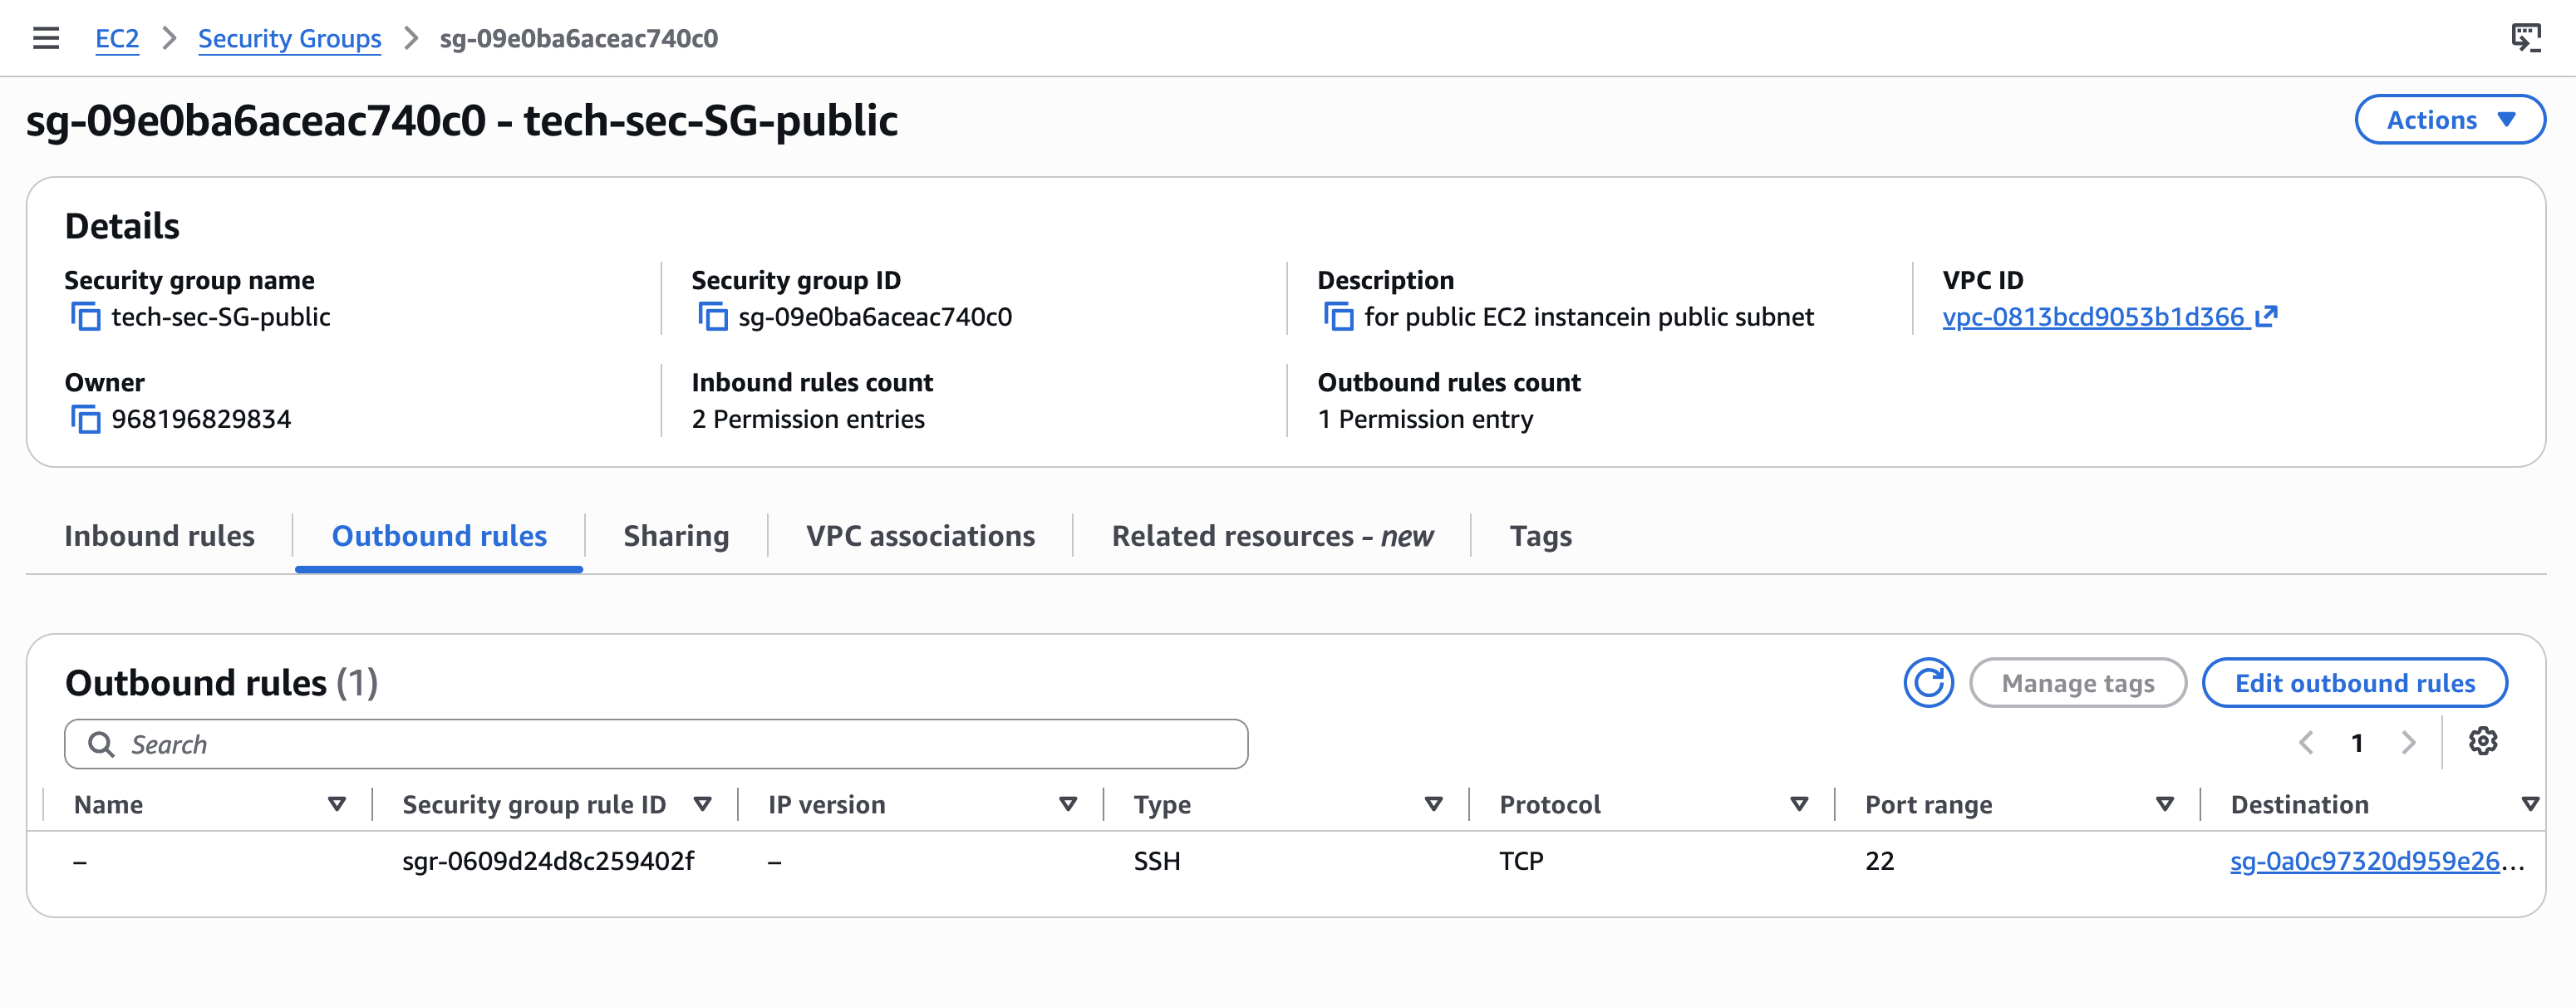Open the CloudShell icon at top right
Viewport: 2576px width, 1007px height.
(x=2526, y=38)
